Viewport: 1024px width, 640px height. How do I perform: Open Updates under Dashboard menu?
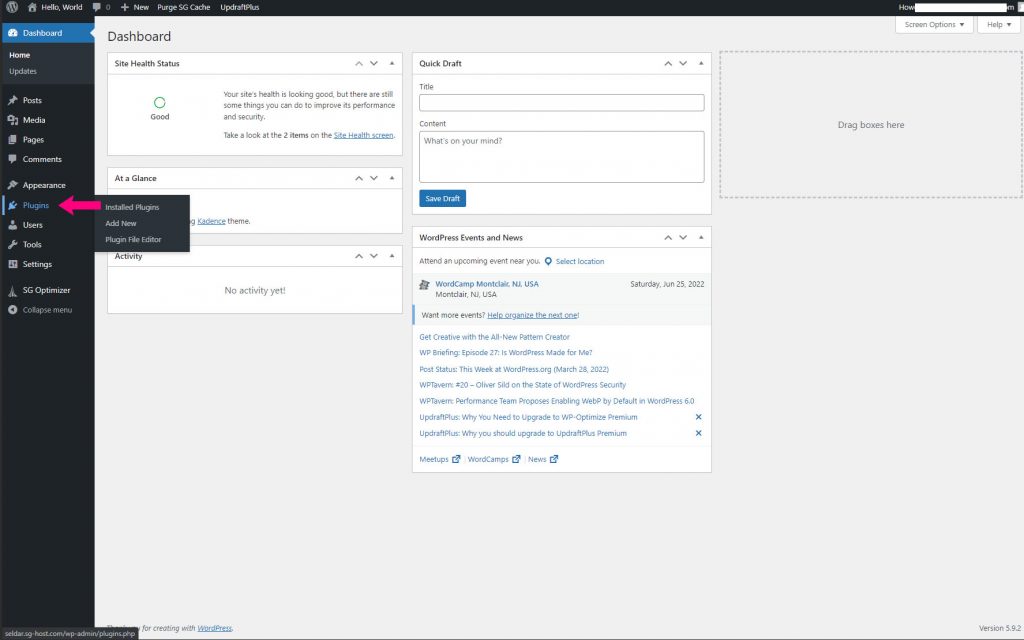pyautogui.click(x=23, y=71)
